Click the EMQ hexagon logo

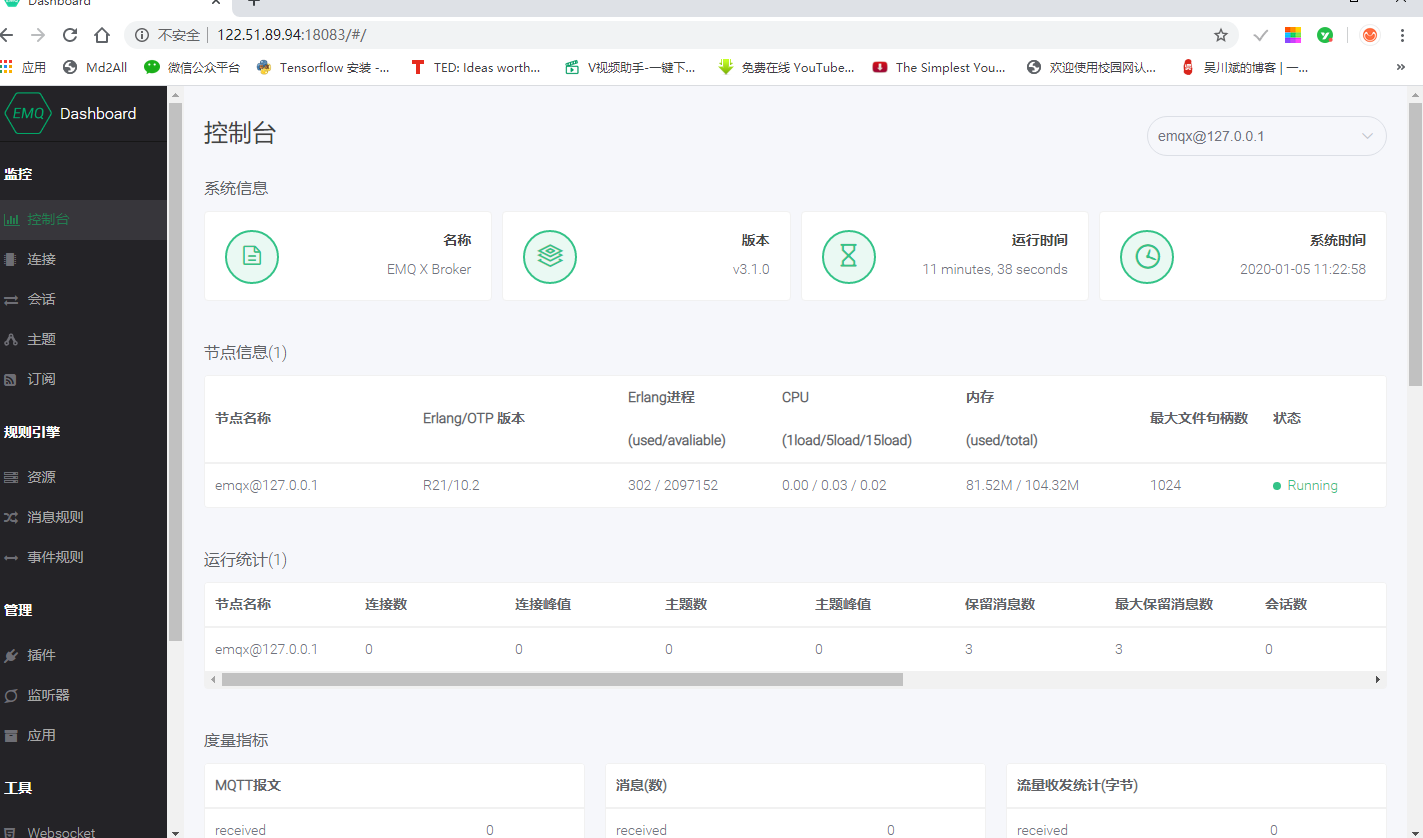pyautogui.click(x=27, y=113)
